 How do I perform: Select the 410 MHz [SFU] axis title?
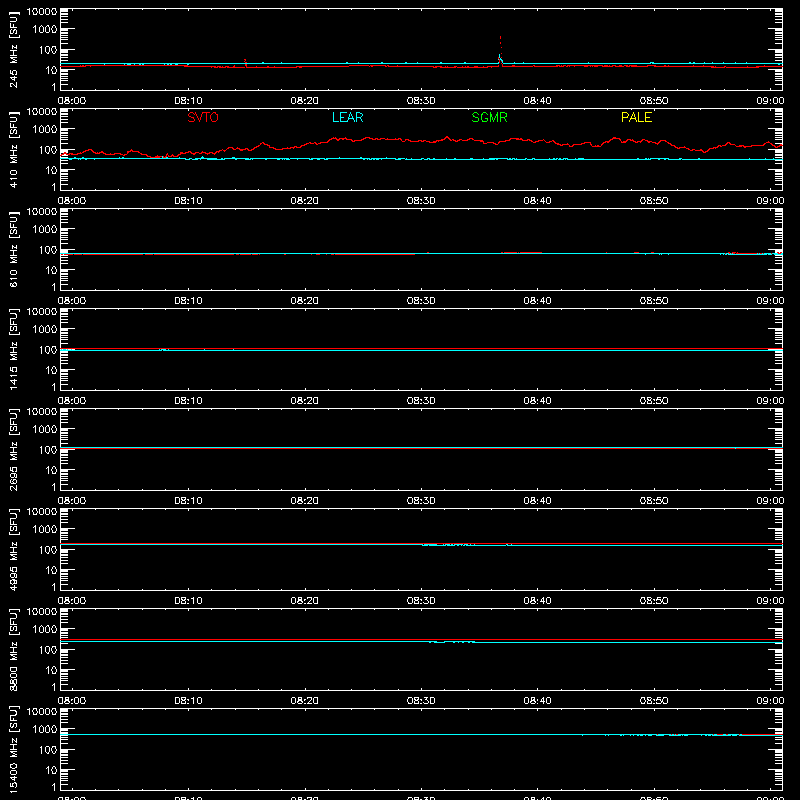click(14, 149)
